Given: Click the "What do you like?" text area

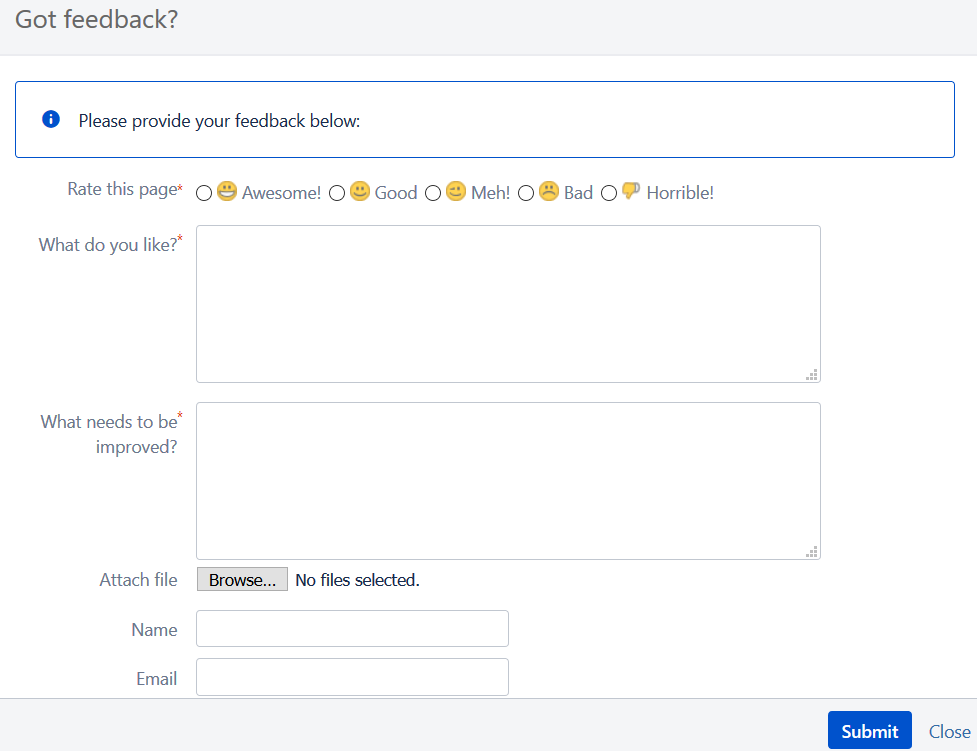Looking at the screenshot, I should pyautogui.click(x=508, y=303).
